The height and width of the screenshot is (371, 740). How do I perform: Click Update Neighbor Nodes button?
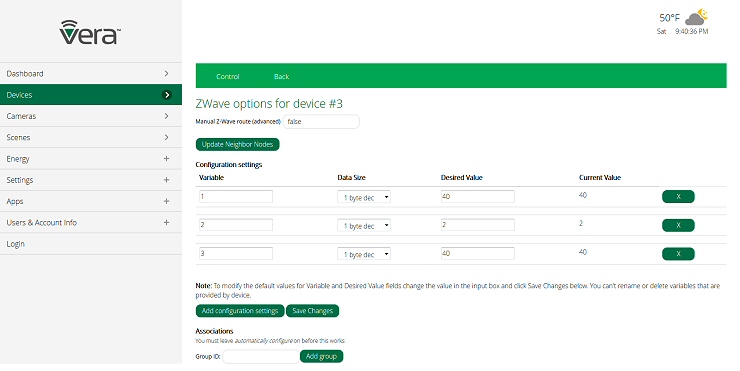tap(237, 144)
